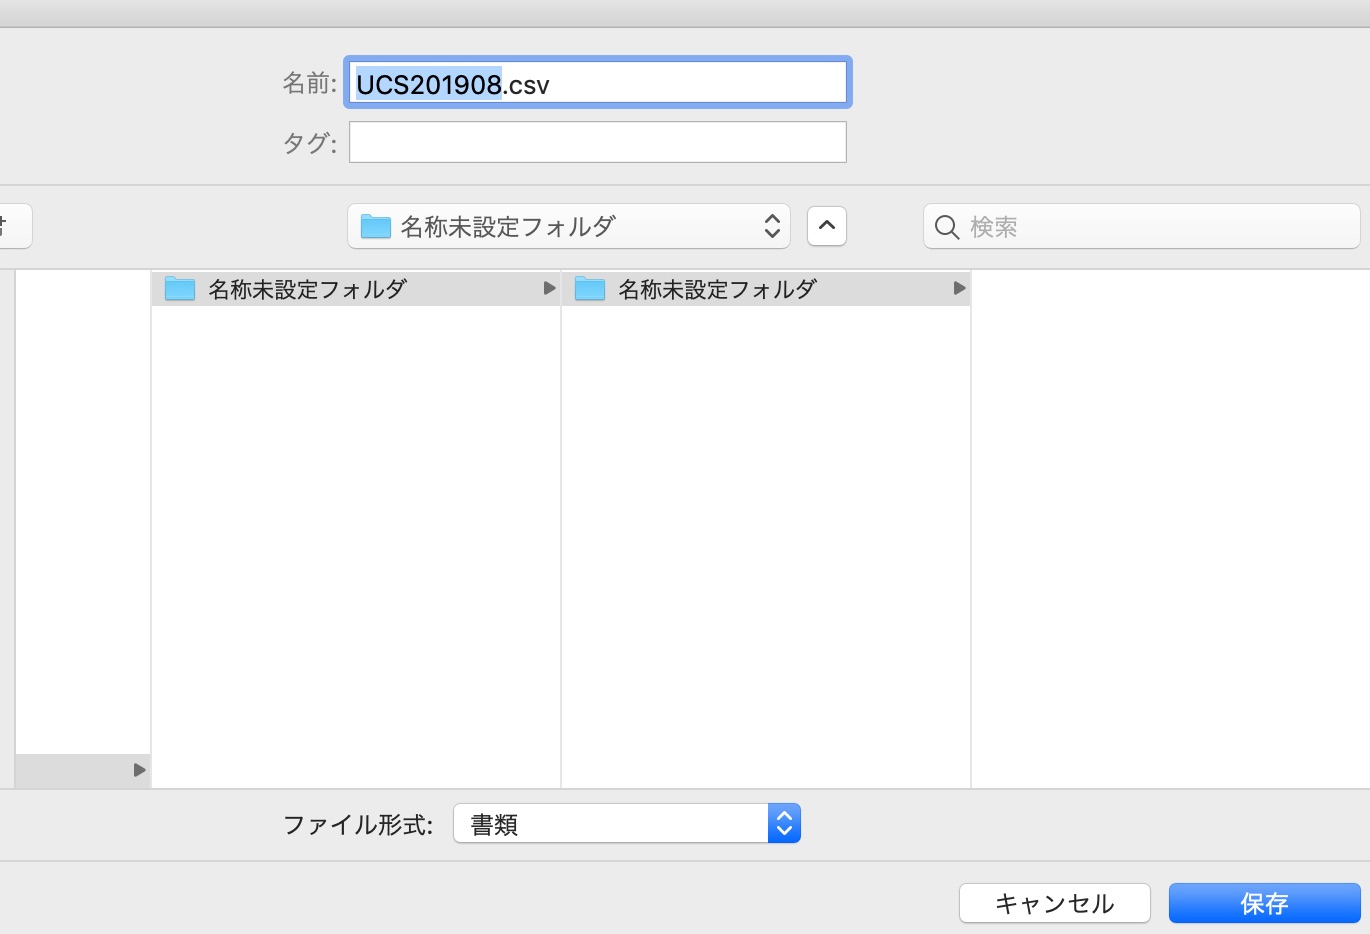Click the arrow in the leftmost narrow column
The height and width of the screenshot is (934, 1370).
coord(139,770)
